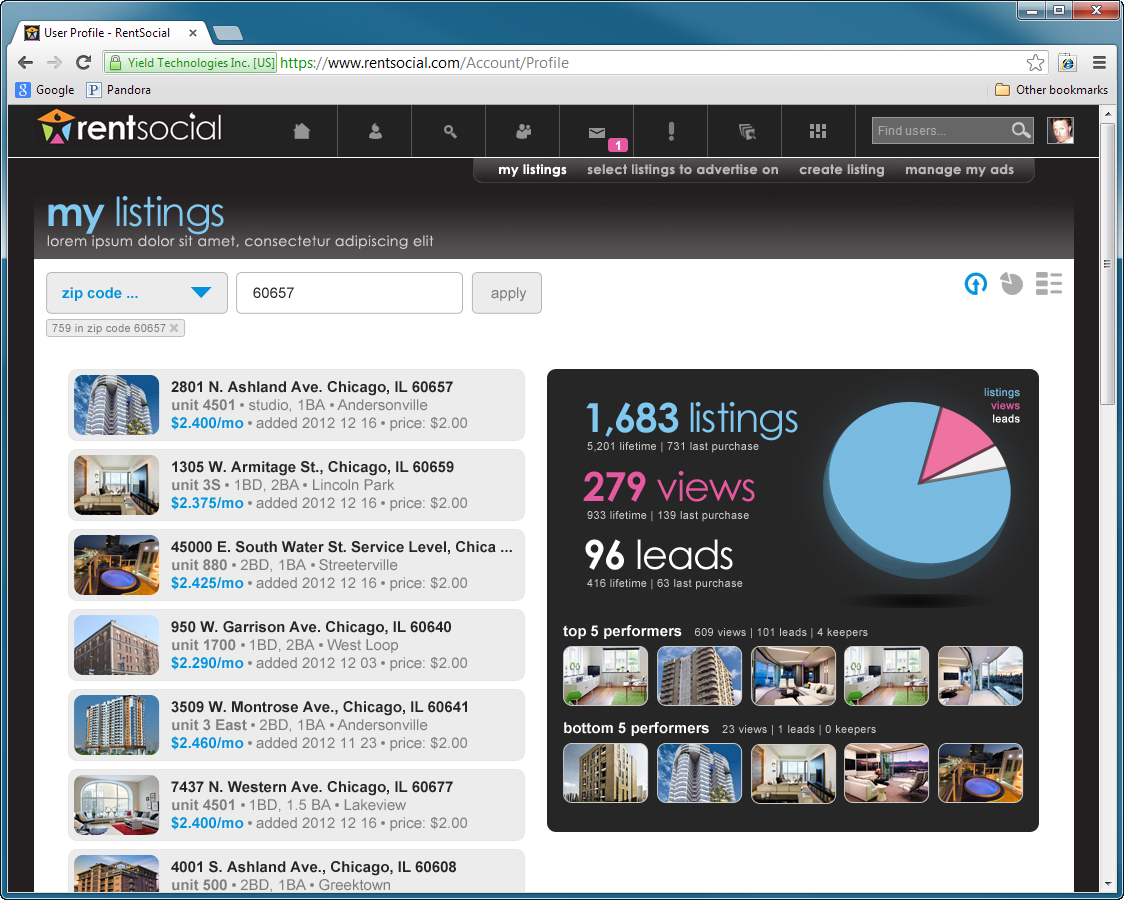Switch to pie chart view icon
Screen dimensions: 1124x900
click(x=1011, y=284)
